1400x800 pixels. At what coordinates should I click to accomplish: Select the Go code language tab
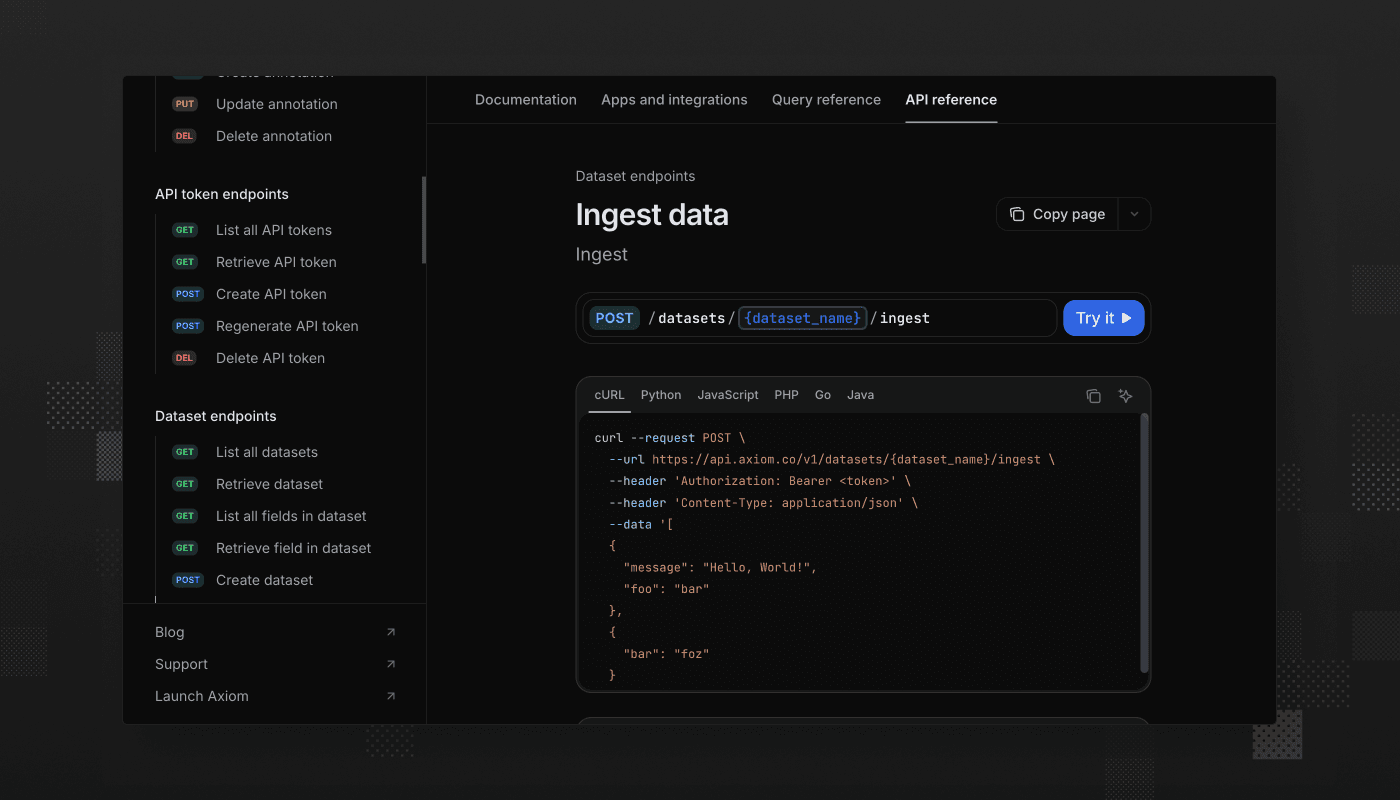point(822,394)
